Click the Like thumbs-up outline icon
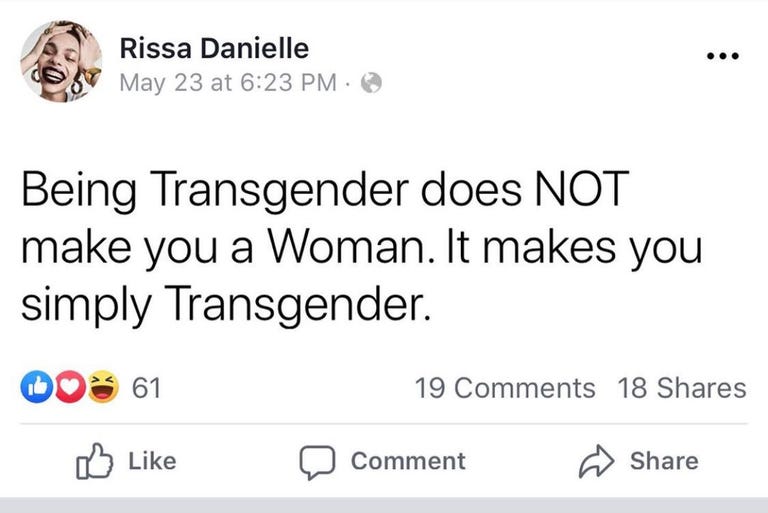The image size is (768, 513). pos(95,461)
